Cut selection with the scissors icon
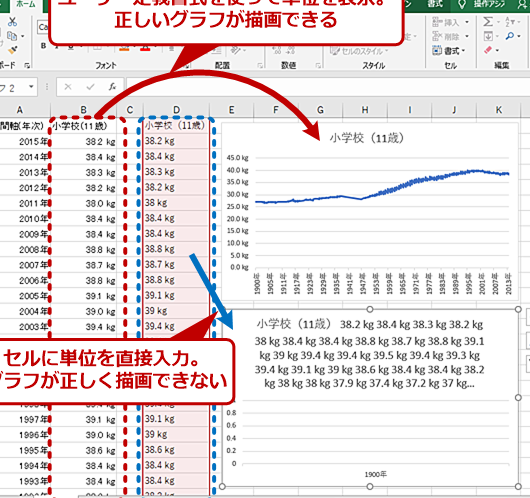 click(x=13, y=22)
